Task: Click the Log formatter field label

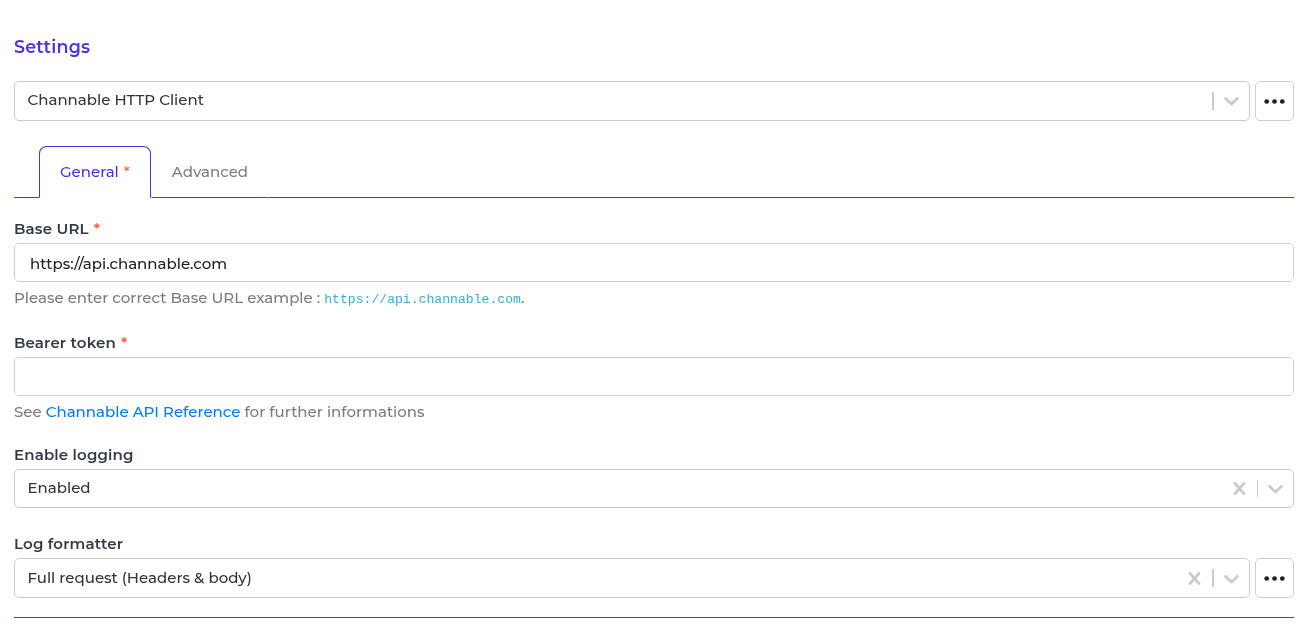Action: 68,545
